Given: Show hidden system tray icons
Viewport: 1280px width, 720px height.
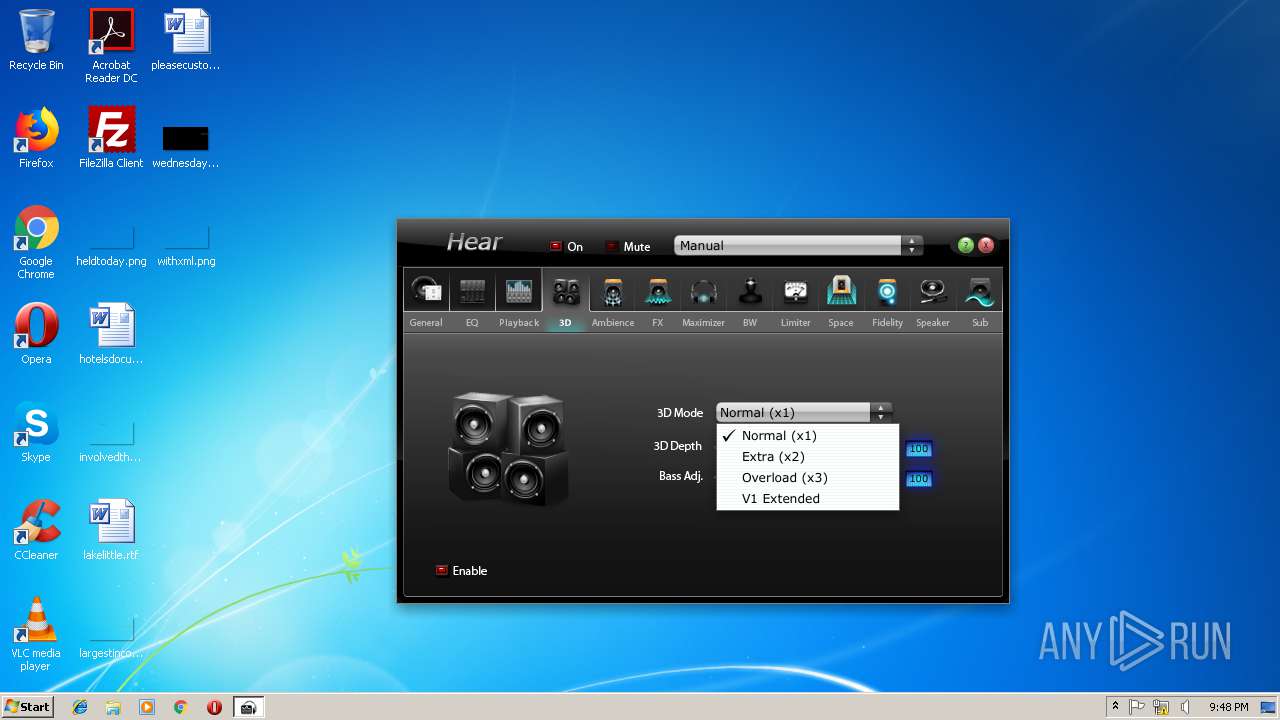Looking at the screenshot, I should tap(1115, 707).
